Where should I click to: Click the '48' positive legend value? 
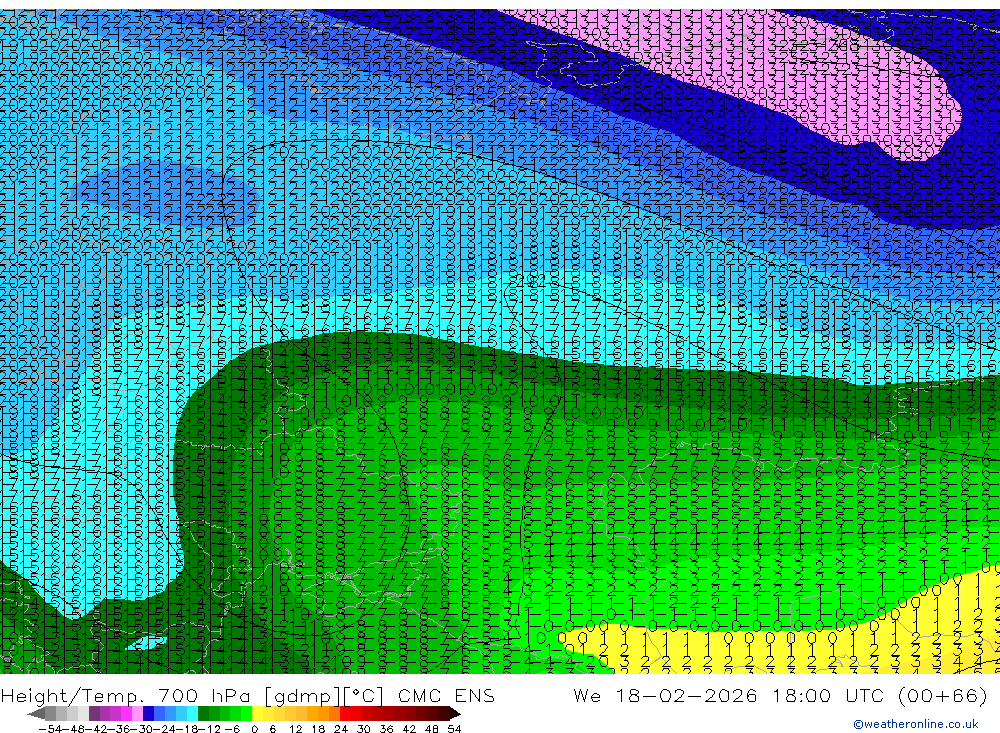(x=432, y=729)
